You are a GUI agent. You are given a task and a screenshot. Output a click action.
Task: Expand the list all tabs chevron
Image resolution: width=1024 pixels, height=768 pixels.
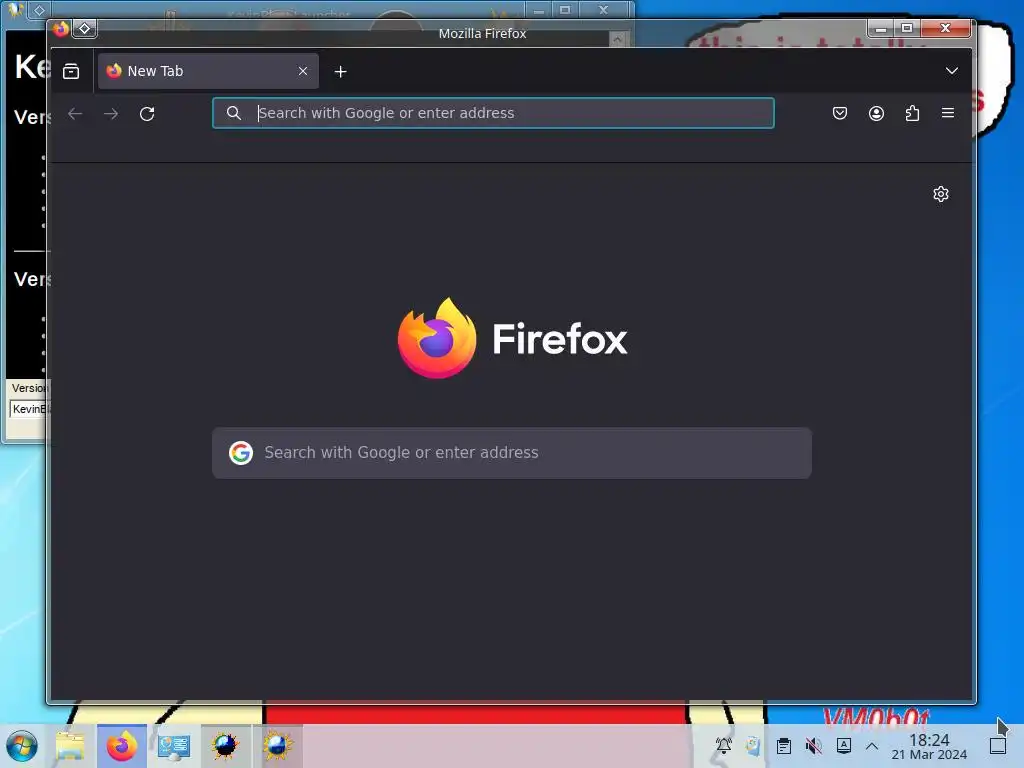(952, 71)
